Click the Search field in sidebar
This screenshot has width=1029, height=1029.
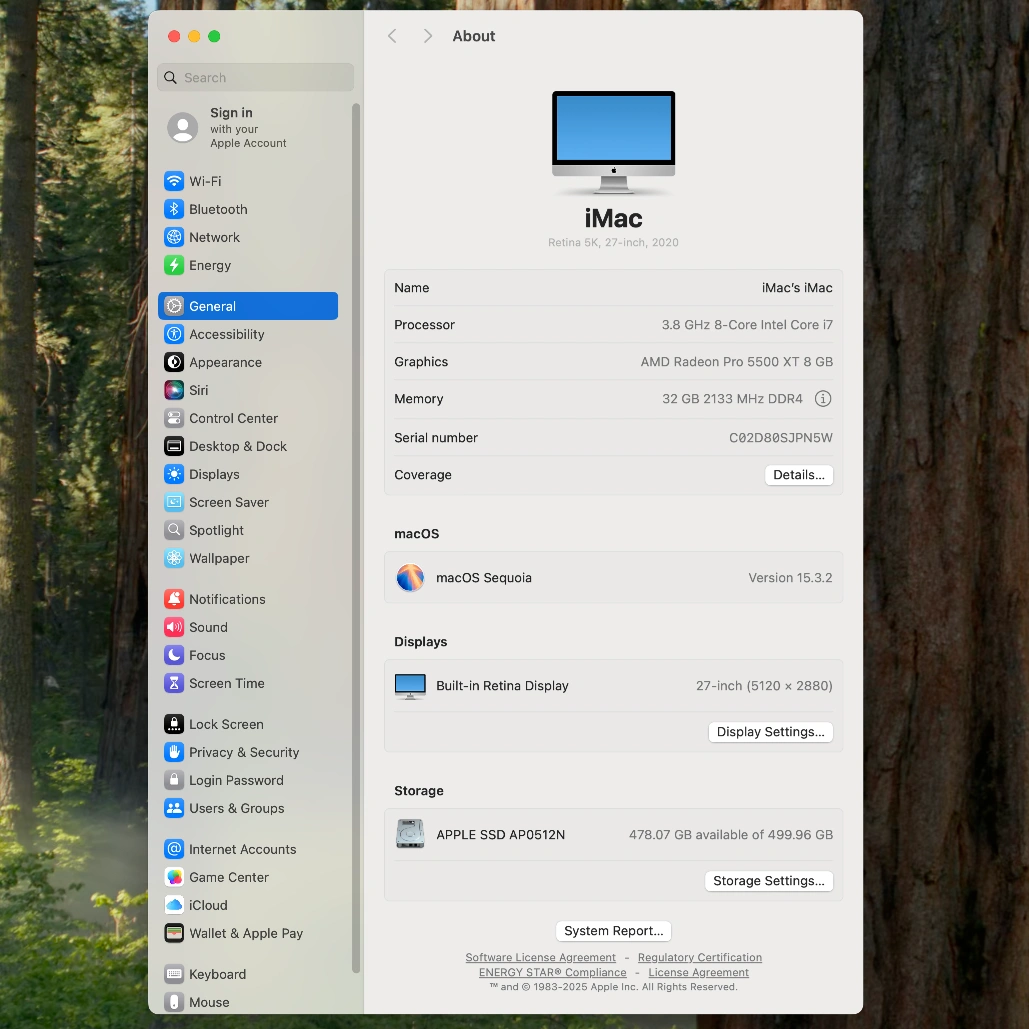(256, 78)
